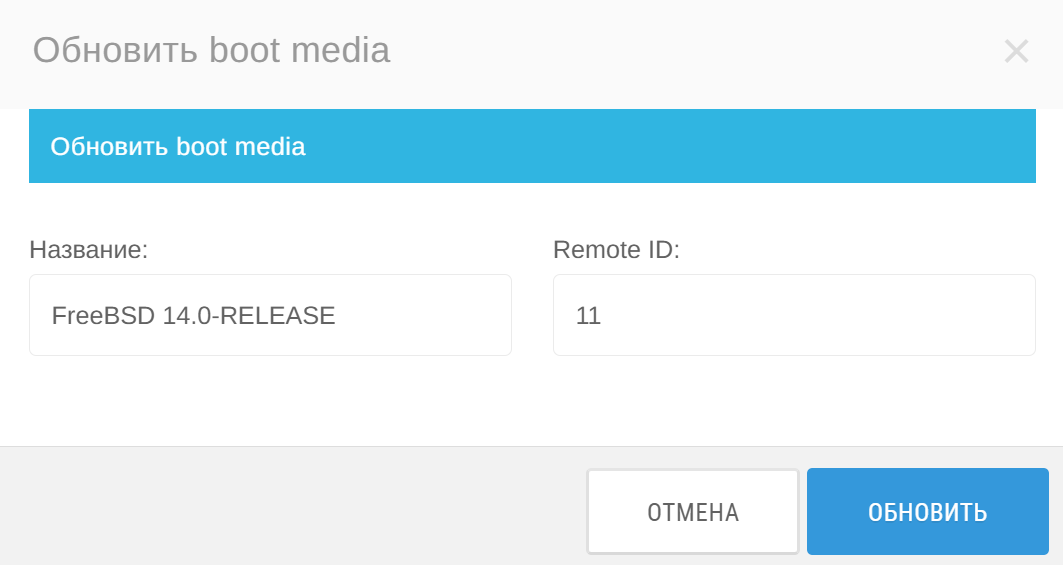
Task: Click the Название: label
Action: pos(88,250)
